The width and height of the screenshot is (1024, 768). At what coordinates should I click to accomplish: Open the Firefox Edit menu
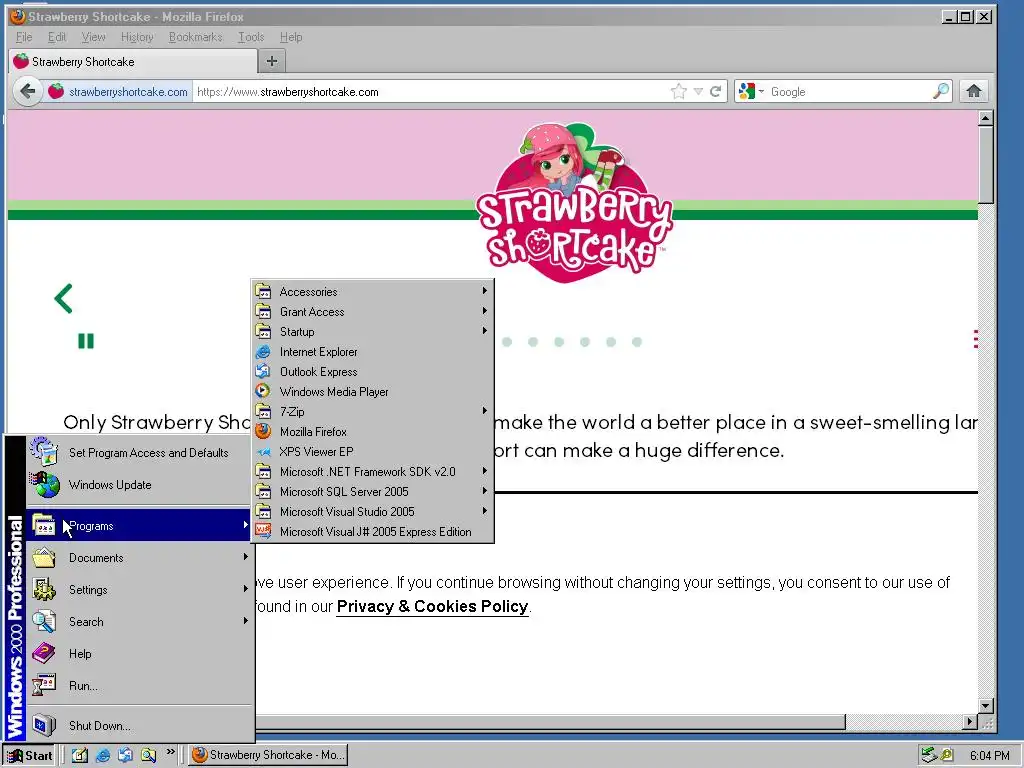(x=57, y=37)
